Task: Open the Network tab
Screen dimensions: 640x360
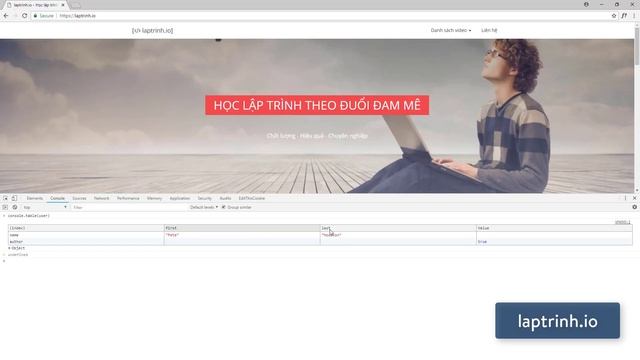Action: (x=101, y=198)
